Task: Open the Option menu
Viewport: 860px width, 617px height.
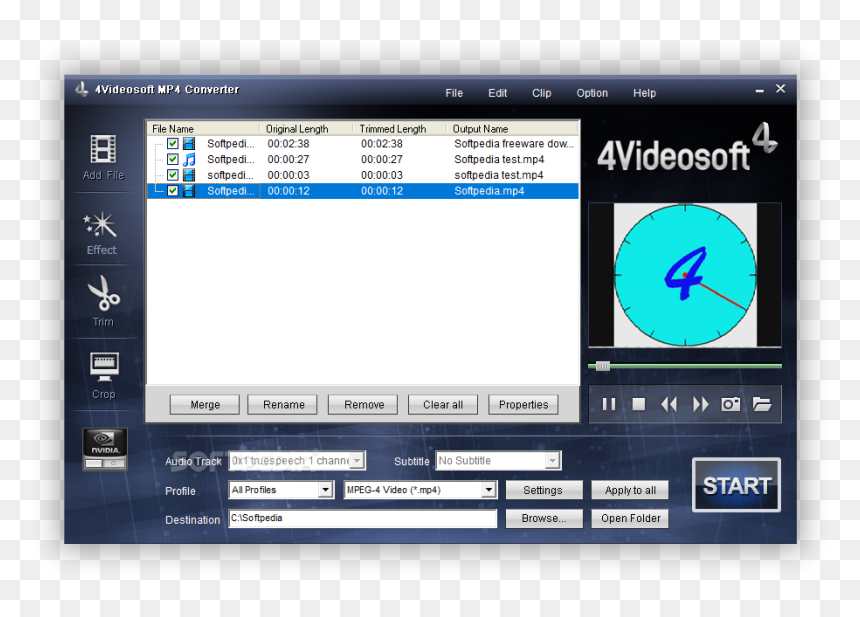Action: pos(592,93)
